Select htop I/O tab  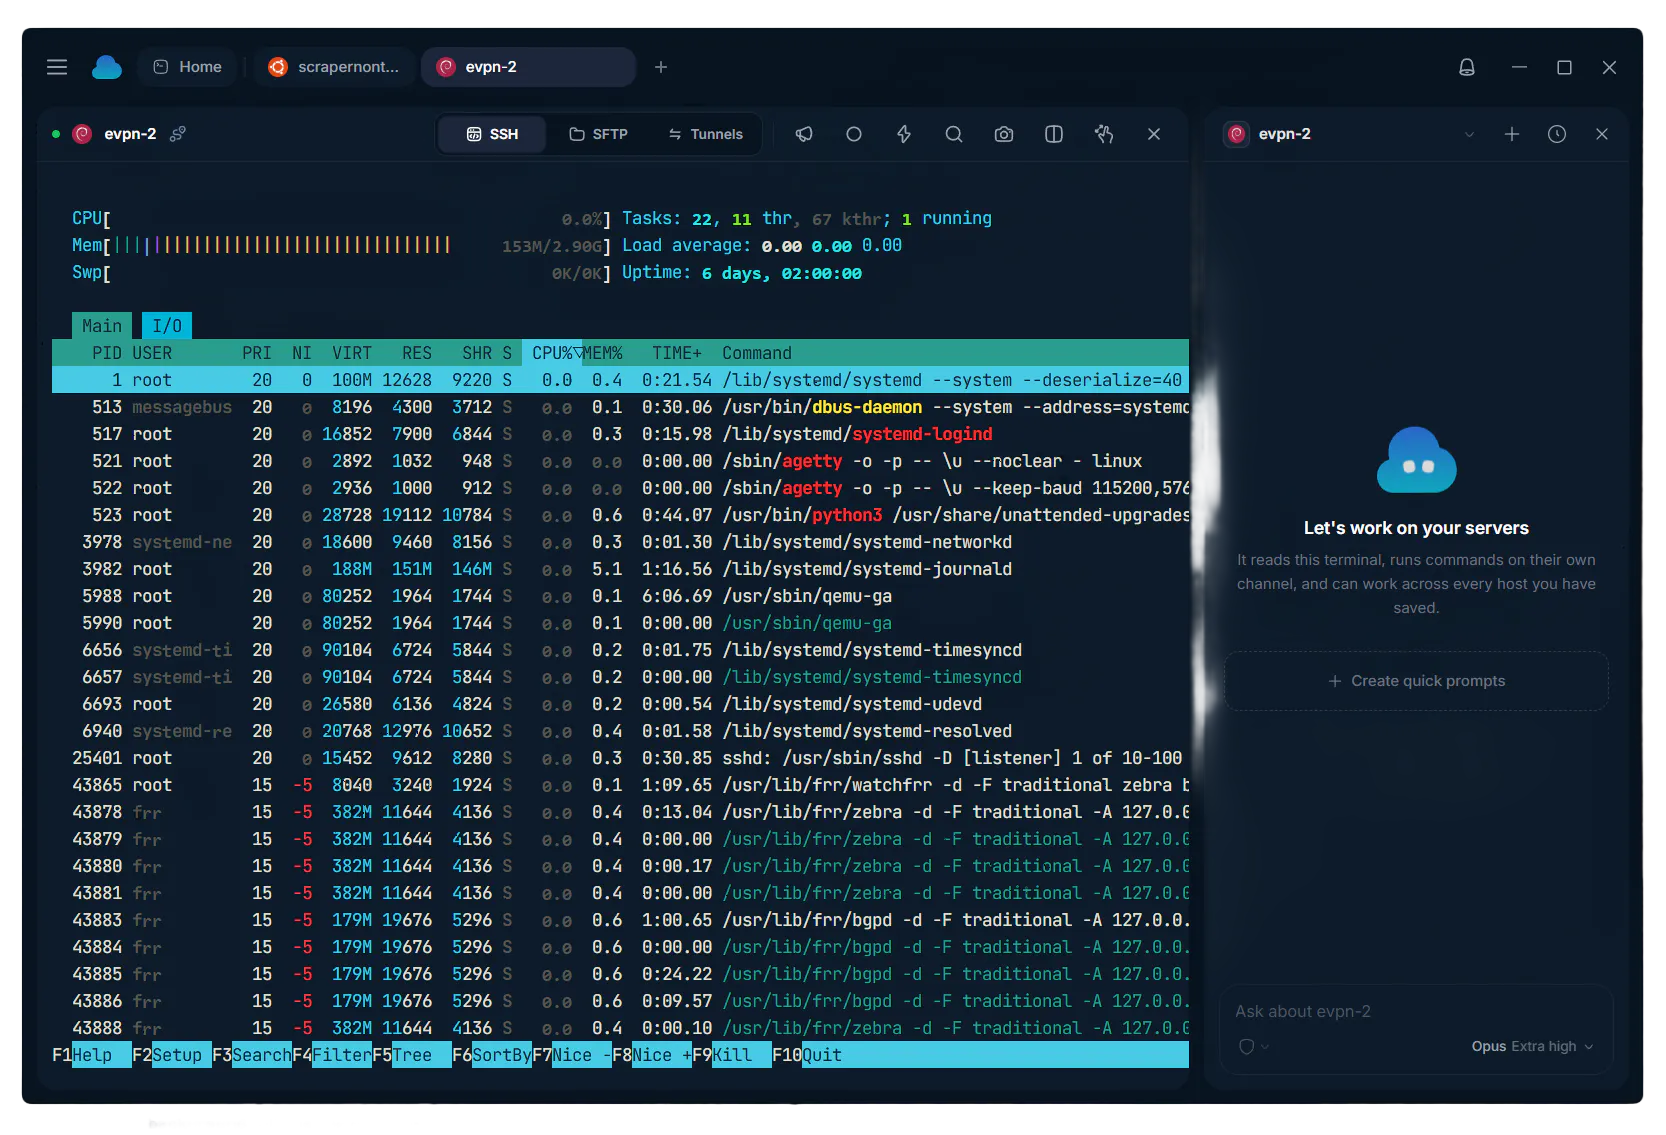point(167,326)
